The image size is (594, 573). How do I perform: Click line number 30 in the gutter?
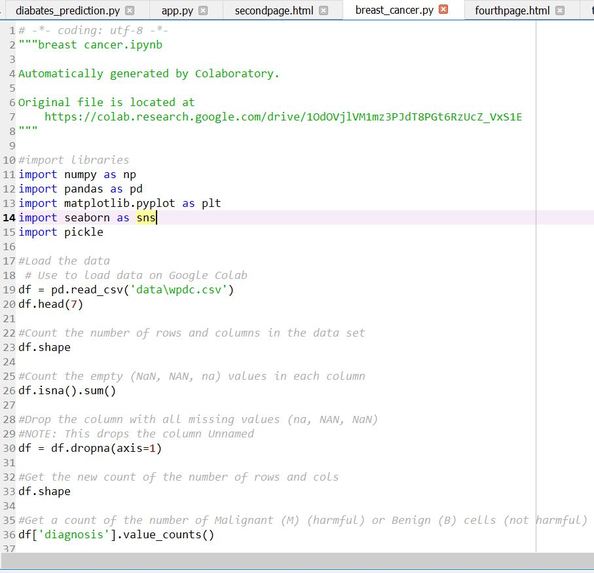(x=9, y=448)
